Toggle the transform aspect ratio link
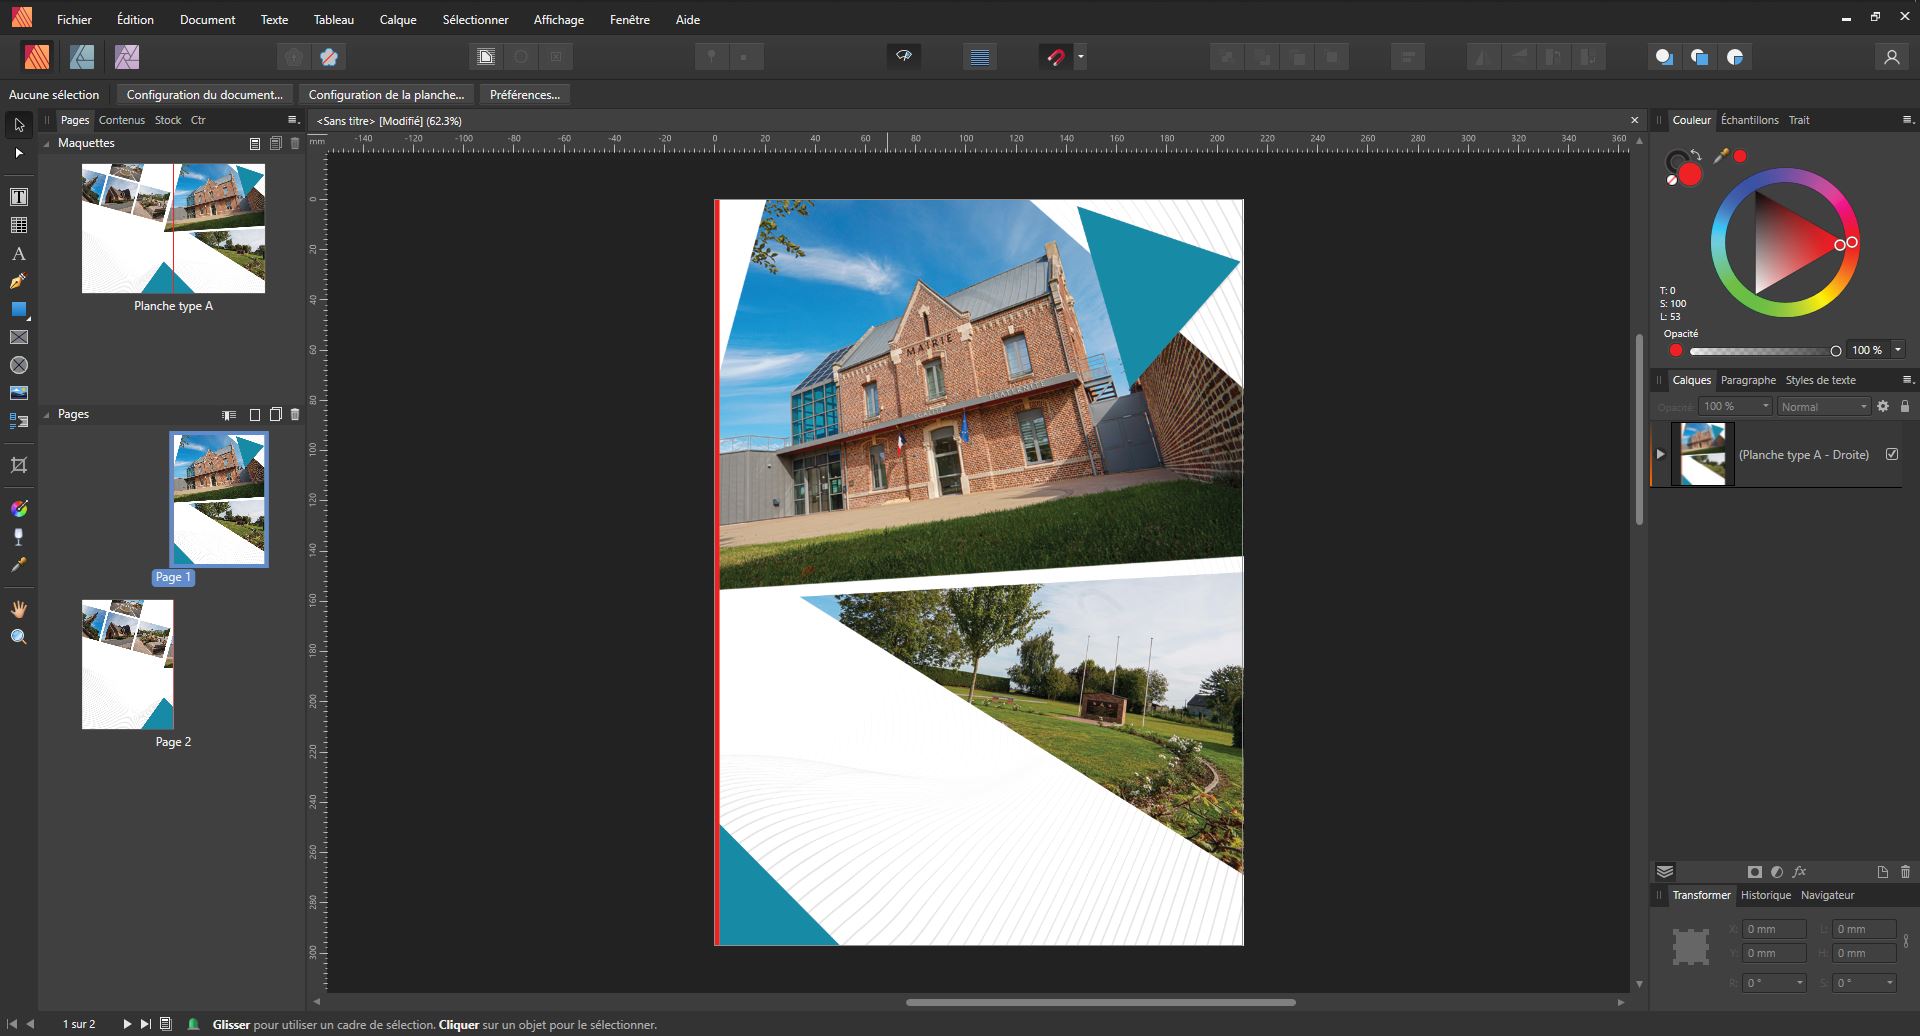The image size is (1920, 1036). [x=1906, y=941]
